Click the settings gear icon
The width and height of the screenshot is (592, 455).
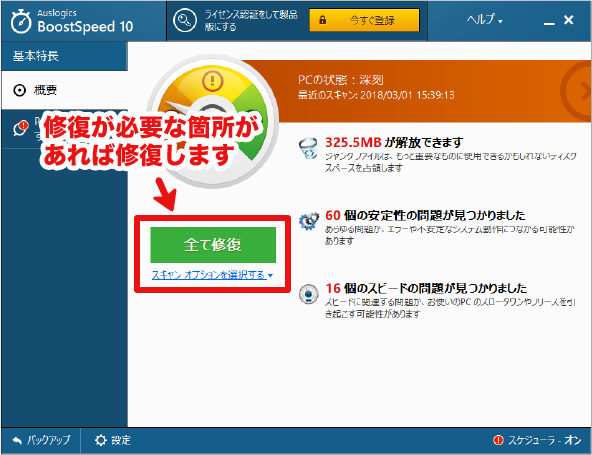click(x=101, y=440)
